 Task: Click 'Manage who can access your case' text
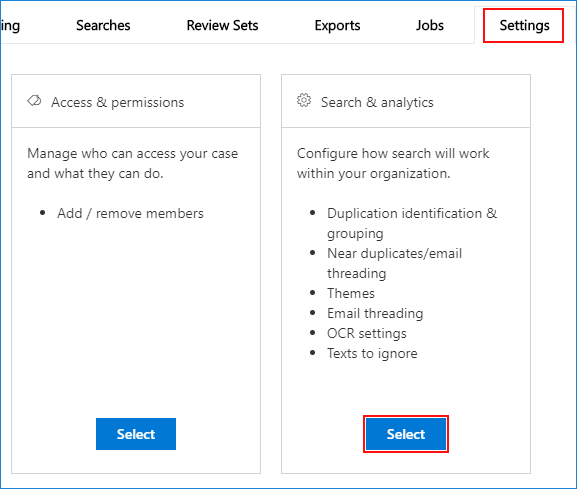[132, 153]
